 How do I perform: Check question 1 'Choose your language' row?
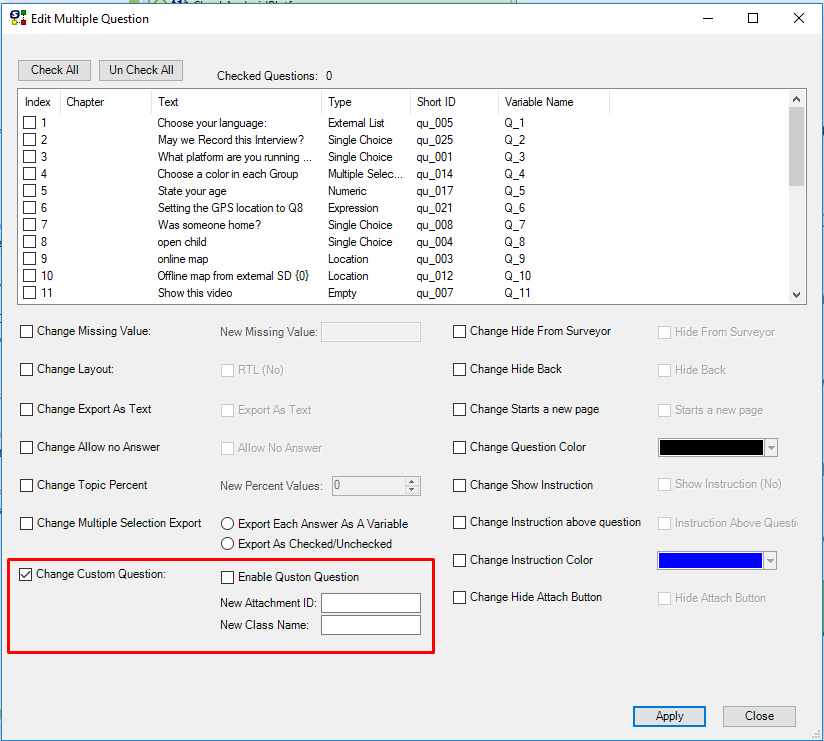click(x=29, y=123)
